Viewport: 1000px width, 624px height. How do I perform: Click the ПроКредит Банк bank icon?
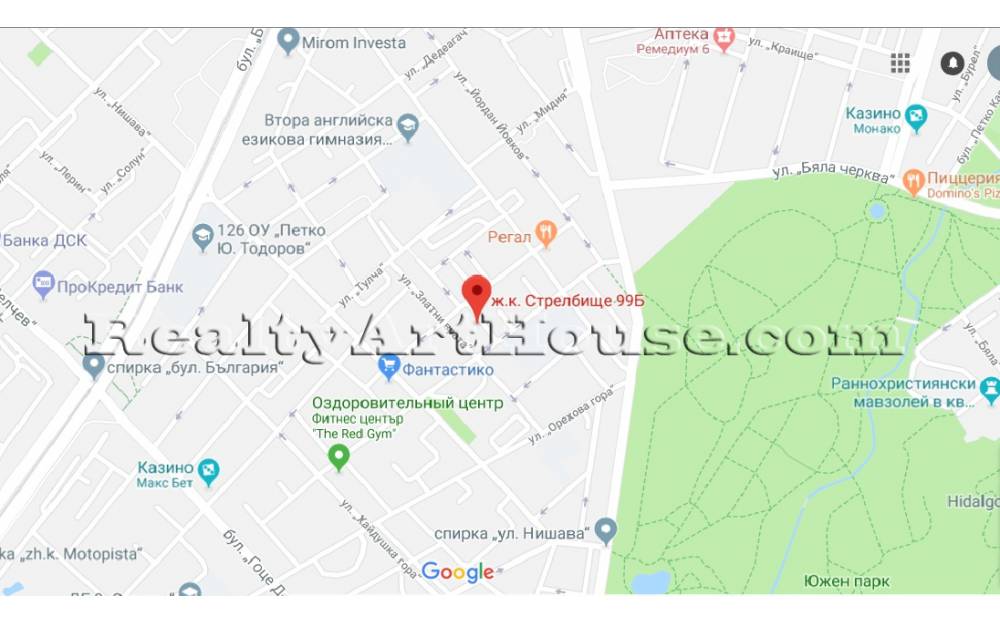43,285
